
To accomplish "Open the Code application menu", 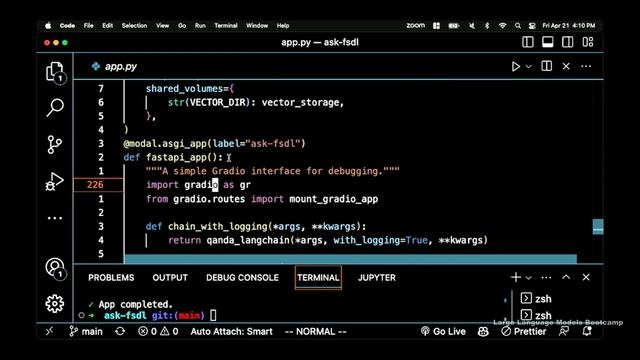I will 67,26.
